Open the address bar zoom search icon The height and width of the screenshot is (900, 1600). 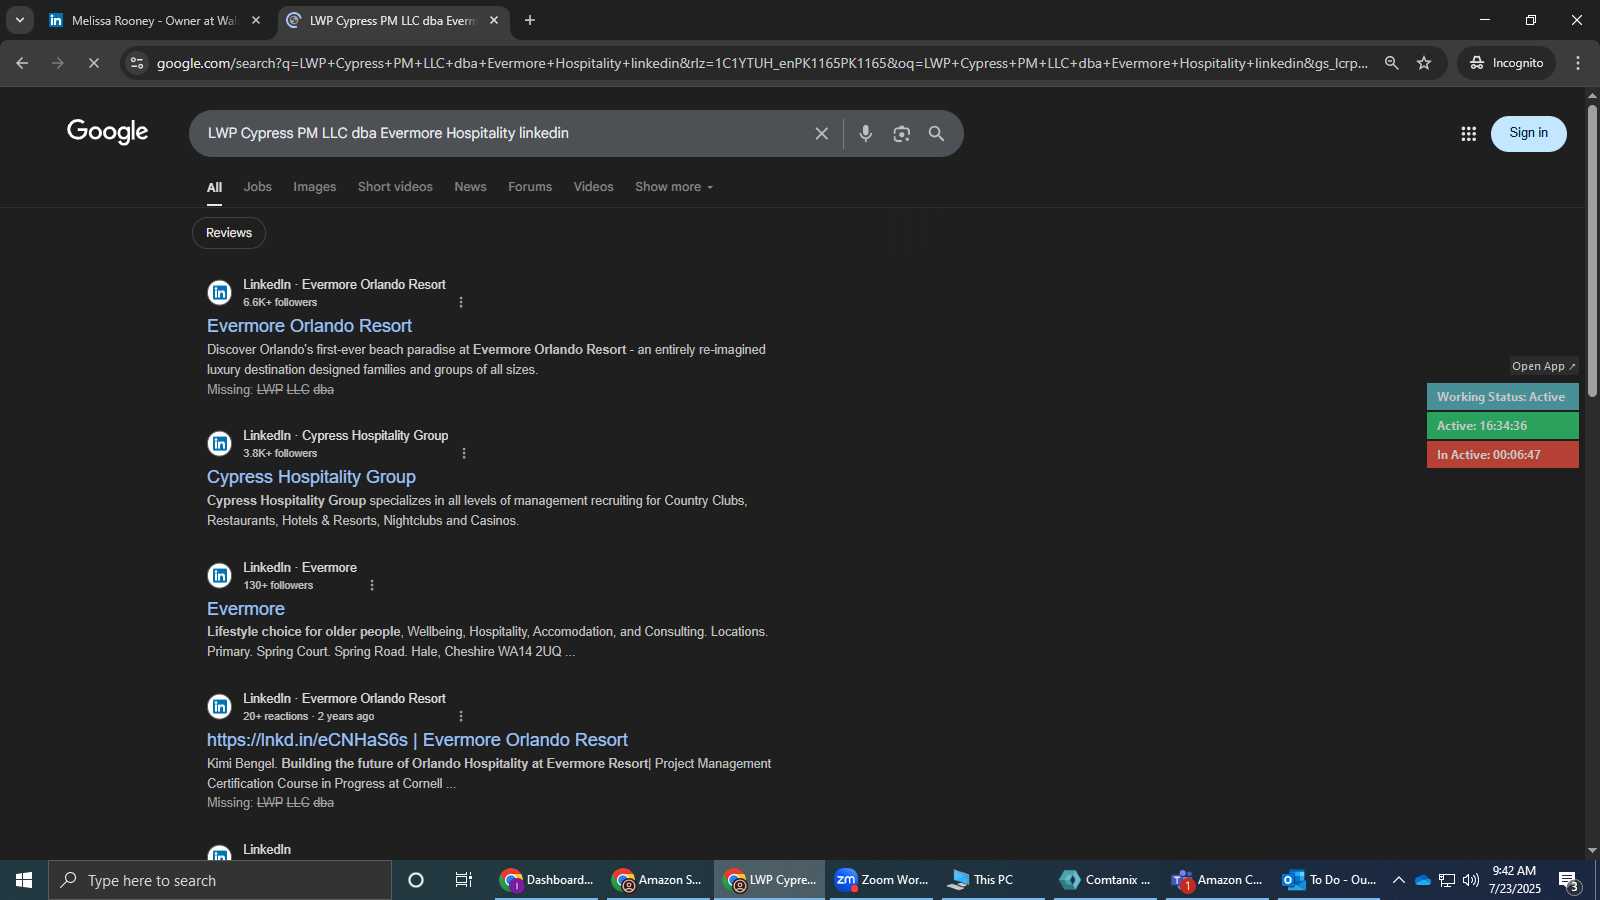[1391, 63]
